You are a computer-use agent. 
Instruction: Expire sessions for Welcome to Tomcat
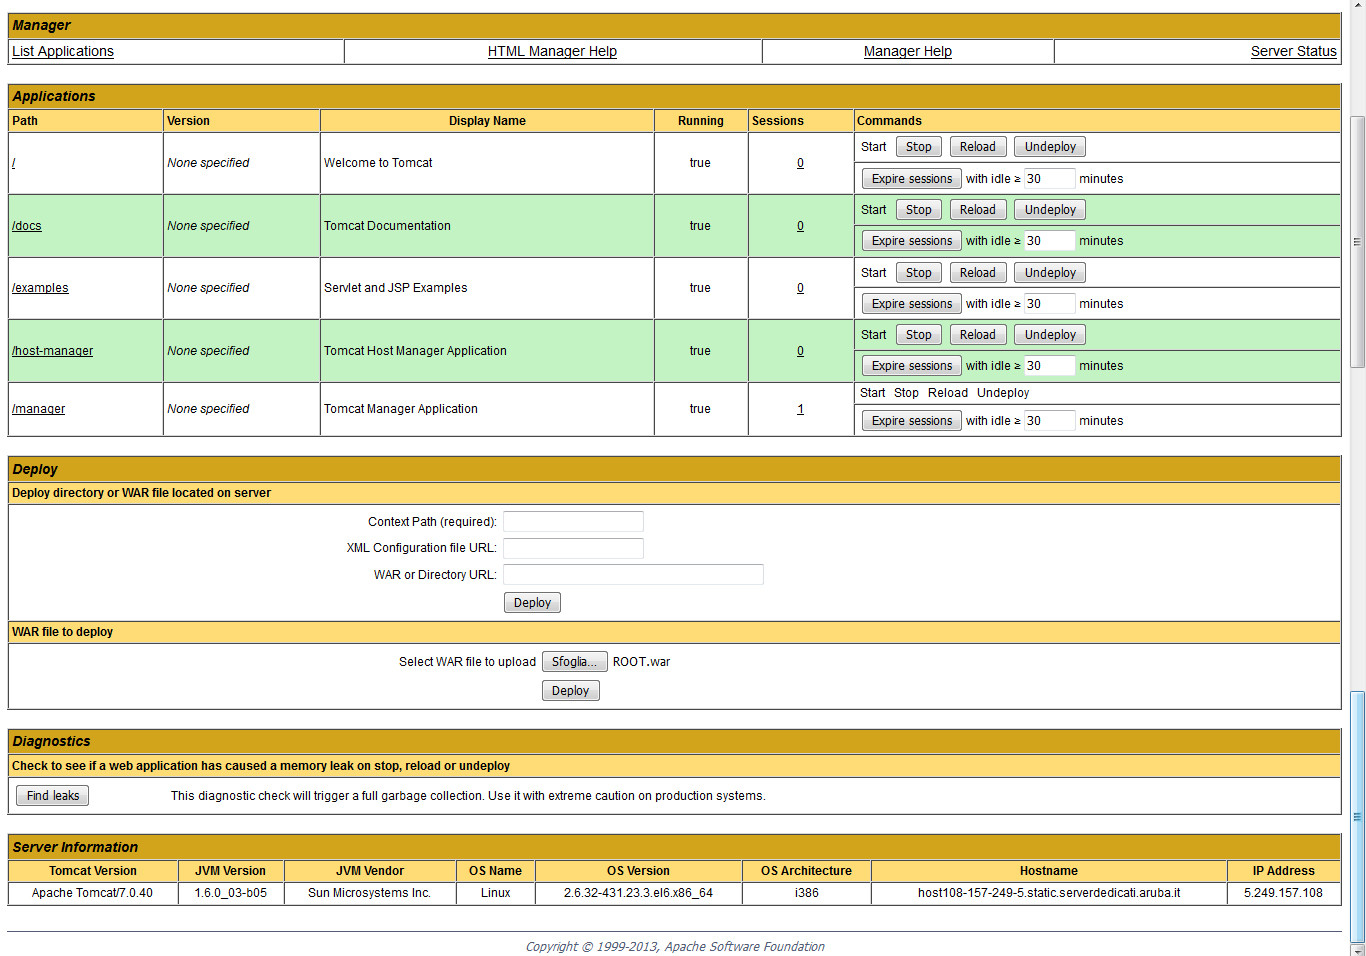[x=912, y=179]
